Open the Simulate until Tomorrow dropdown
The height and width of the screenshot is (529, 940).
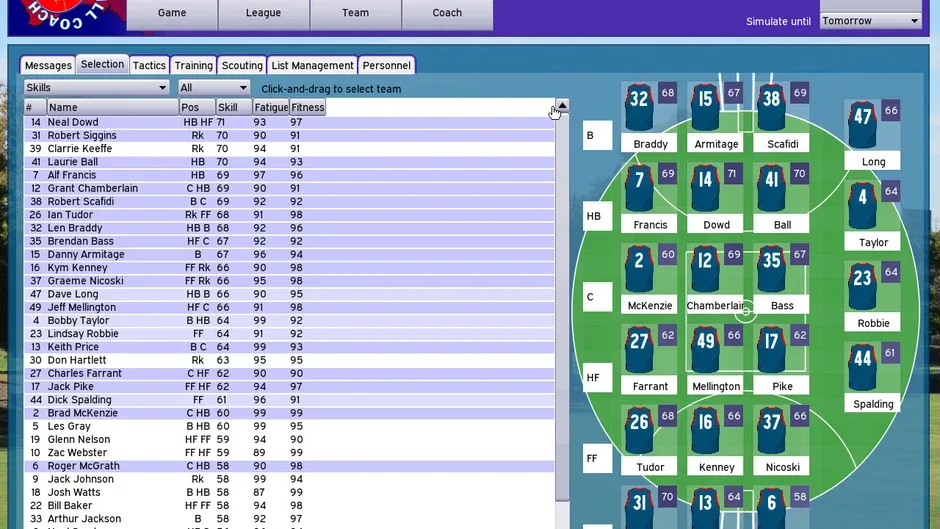point(870,21)
